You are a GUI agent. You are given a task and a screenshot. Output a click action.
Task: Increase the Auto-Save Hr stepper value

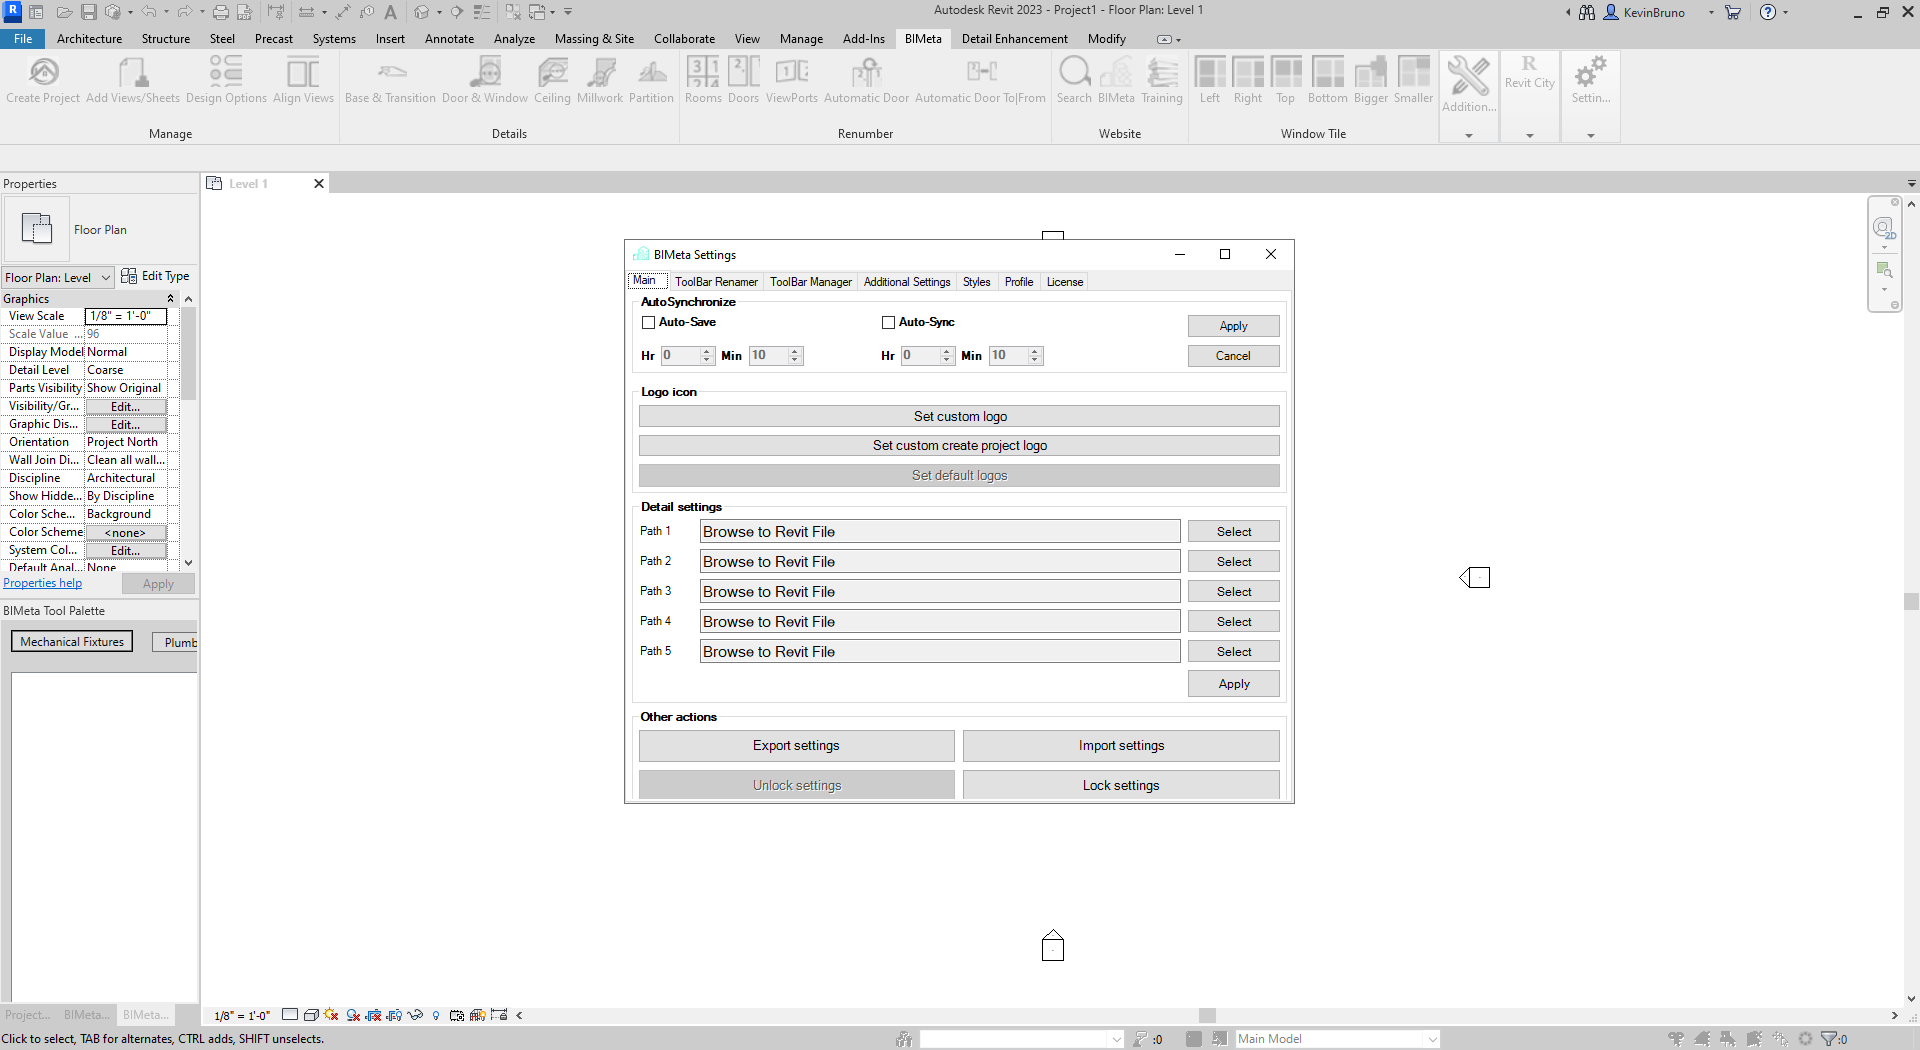(x=707, y=351)
